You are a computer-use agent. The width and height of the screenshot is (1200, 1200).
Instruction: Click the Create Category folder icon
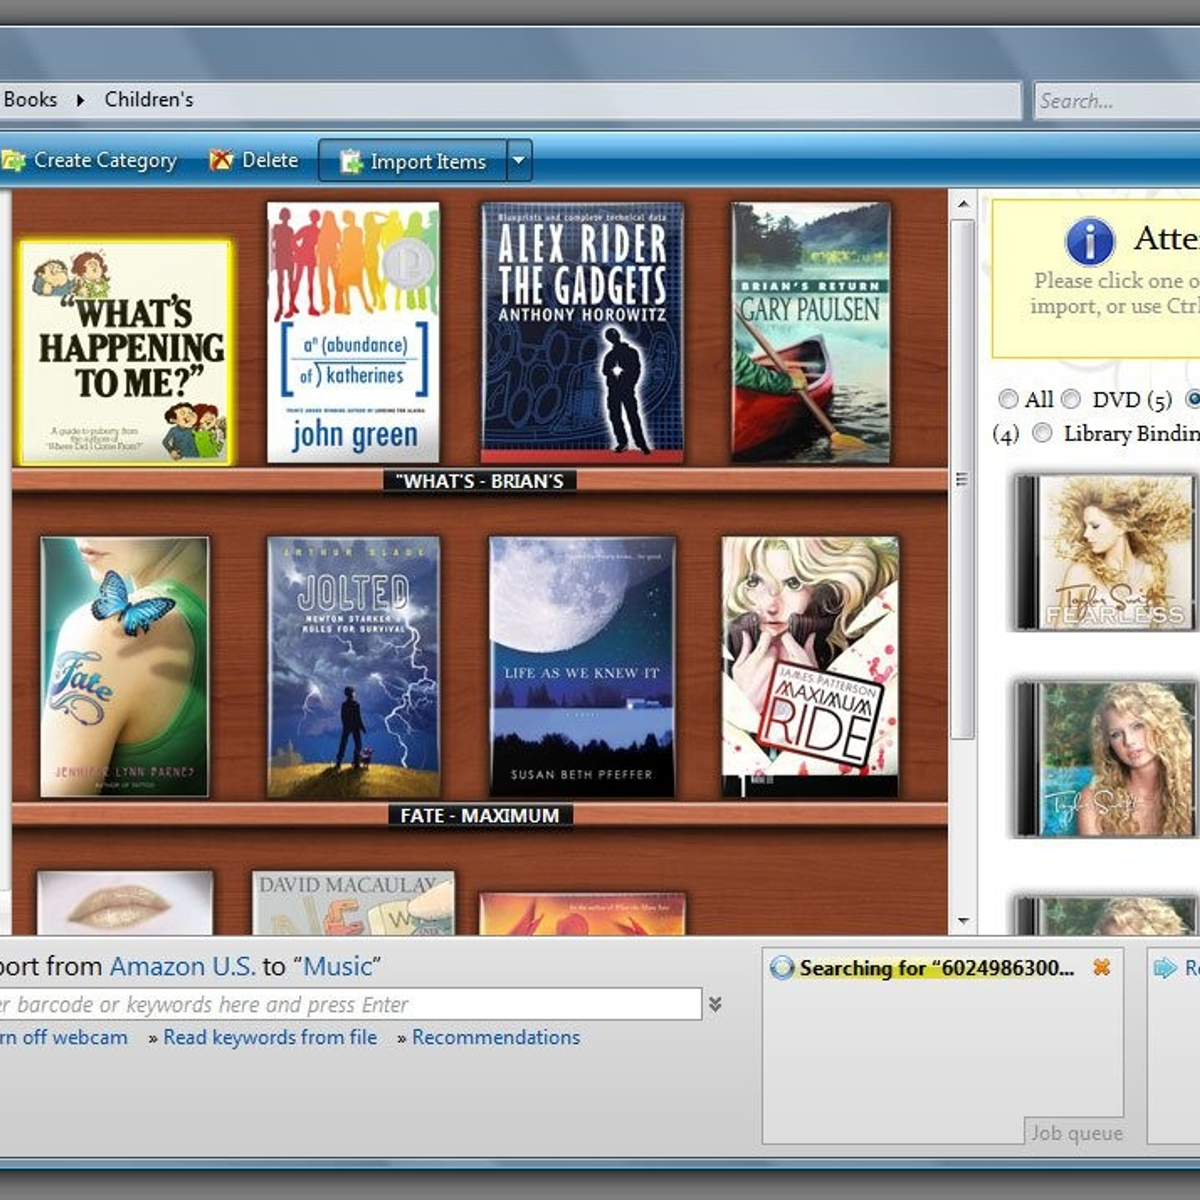point(13,160)
